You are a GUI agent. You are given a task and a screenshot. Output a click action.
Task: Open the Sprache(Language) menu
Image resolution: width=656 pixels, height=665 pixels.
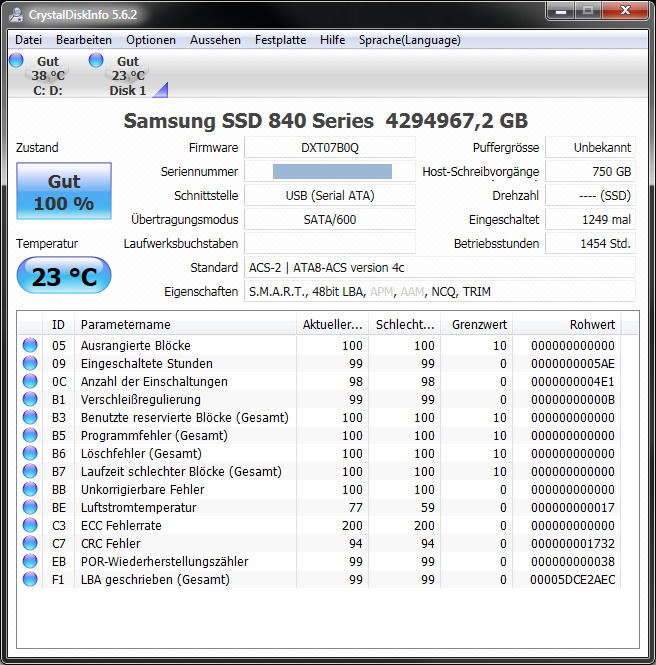[x=410, y=40]
